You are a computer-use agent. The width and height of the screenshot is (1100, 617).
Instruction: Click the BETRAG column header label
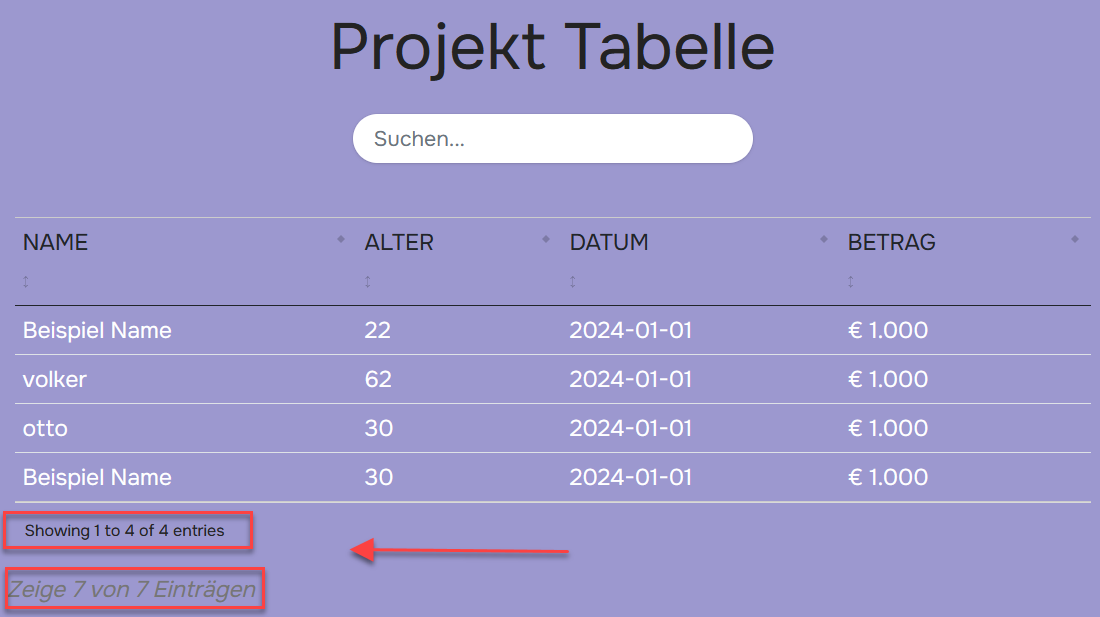(892, 242)
